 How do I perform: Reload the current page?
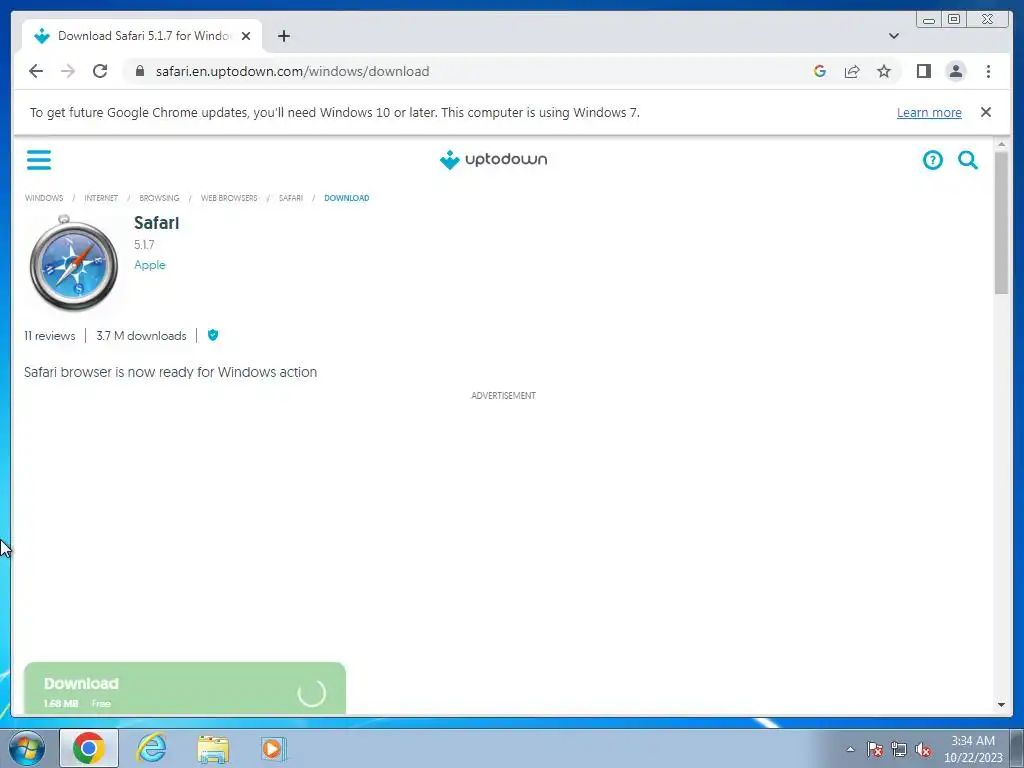pyautogui.click(x=100, y=71)
